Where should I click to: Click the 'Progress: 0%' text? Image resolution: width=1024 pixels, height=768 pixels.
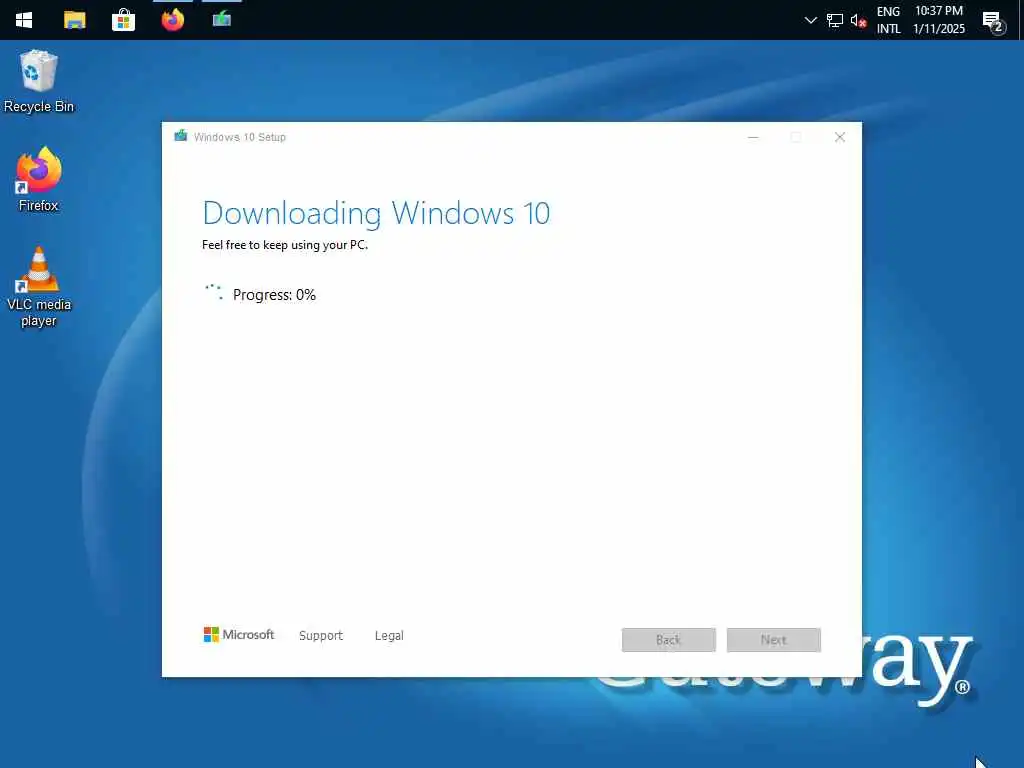(274, 295)
